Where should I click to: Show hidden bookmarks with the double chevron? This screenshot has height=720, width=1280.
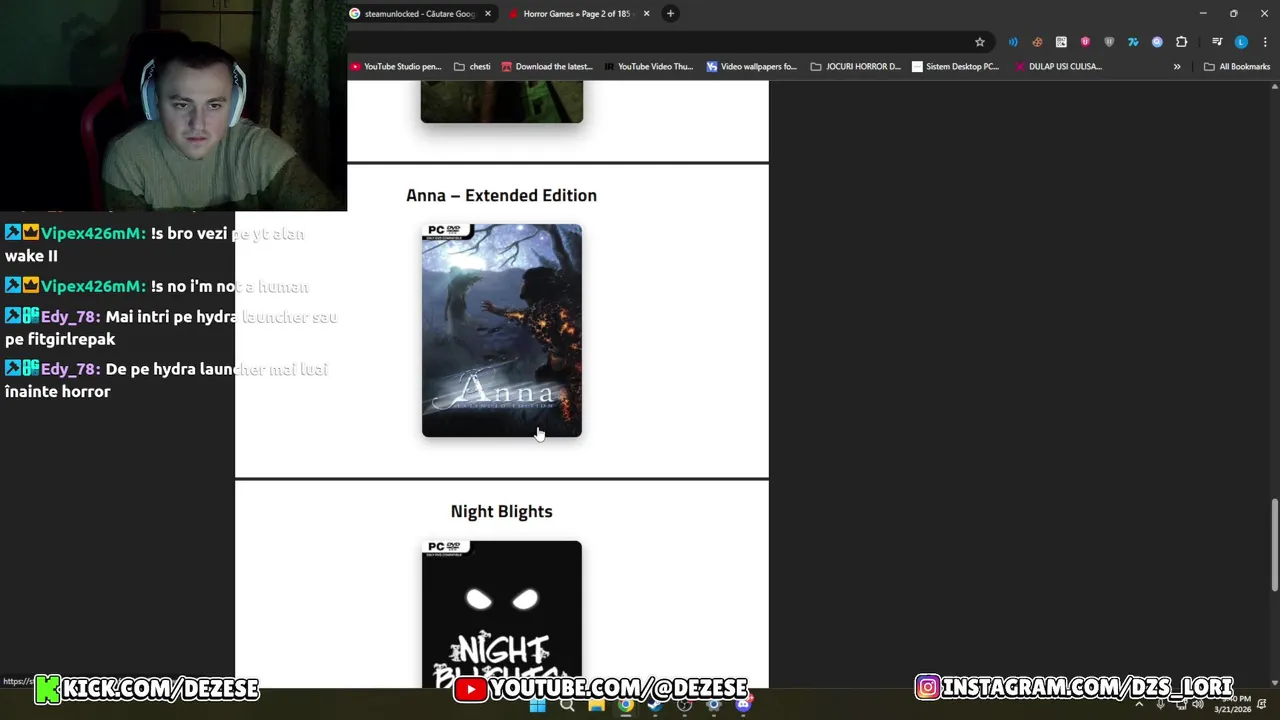1177,67
